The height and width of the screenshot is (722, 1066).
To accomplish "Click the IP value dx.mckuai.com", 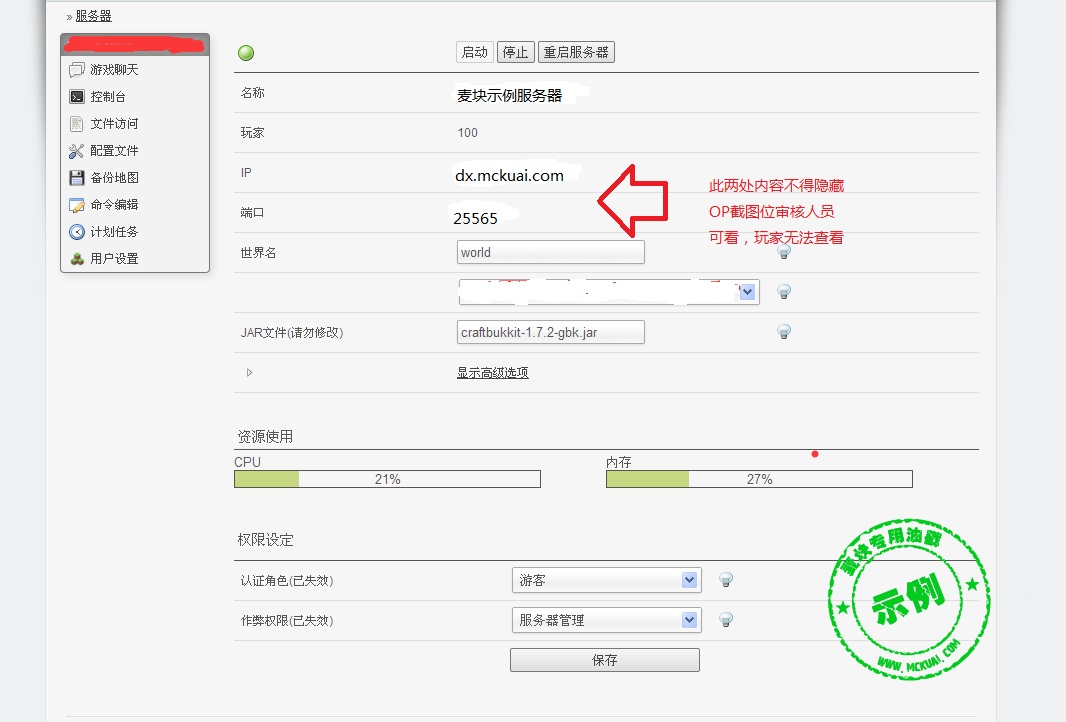I will (509, 175).
